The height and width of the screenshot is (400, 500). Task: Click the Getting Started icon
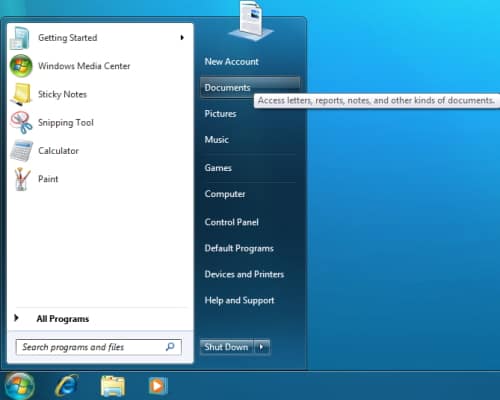tap(20, 38)
